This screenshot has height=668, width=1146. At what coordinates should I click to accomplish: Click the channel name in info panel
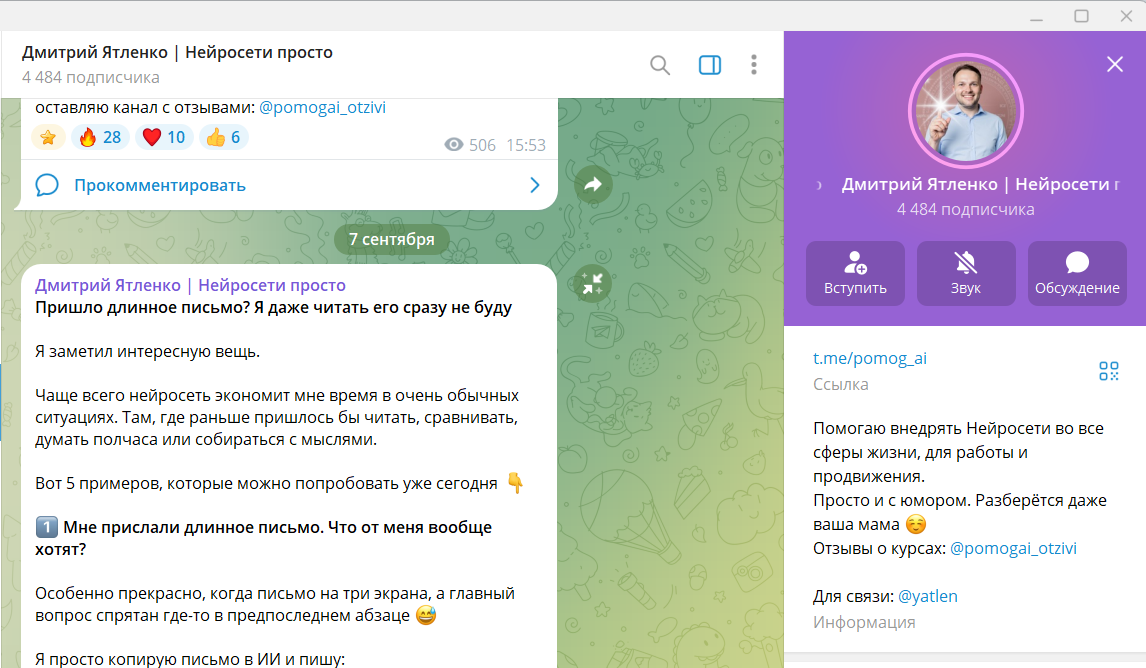(x=980, y=184)
